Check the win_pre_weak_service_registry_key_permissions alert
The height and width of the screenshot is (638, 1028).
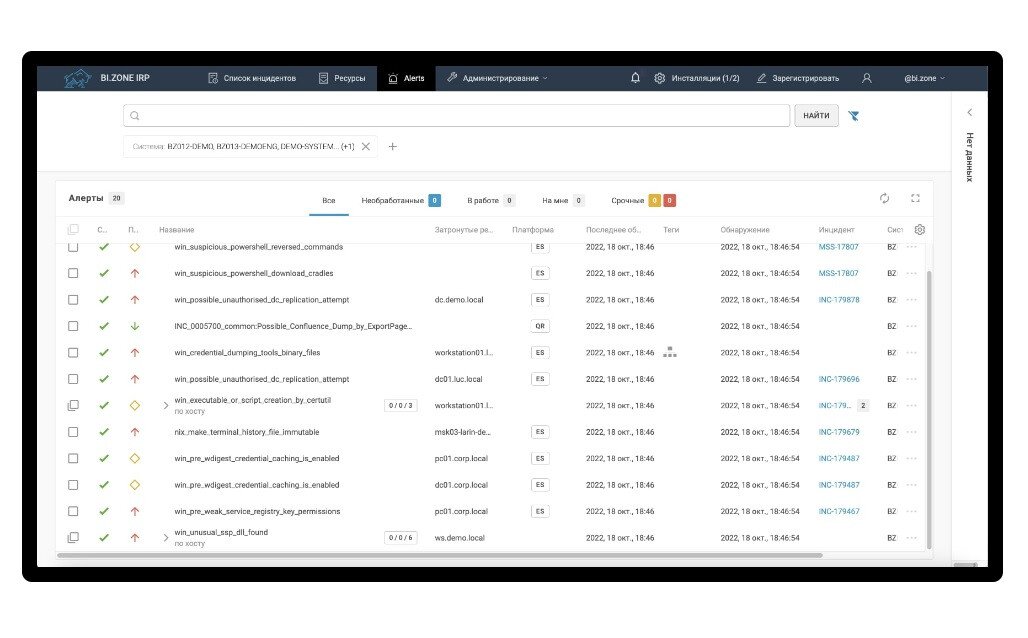click(x=73, y=511)
